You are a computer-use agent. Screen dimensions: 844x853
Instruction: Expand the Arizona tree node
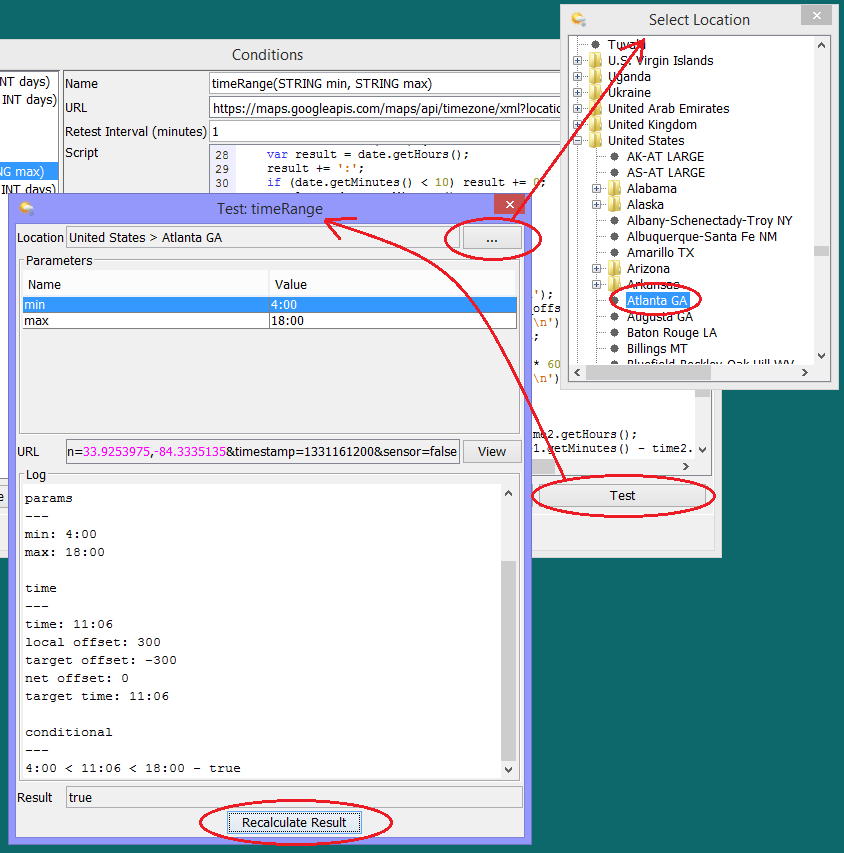coord(596,269)
